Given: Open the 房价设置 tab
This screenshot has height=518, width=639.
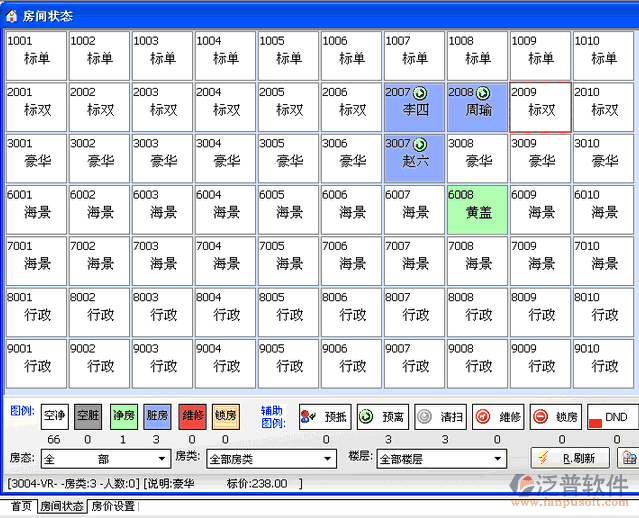Looking at the screenshot, I should click(113, 507).
